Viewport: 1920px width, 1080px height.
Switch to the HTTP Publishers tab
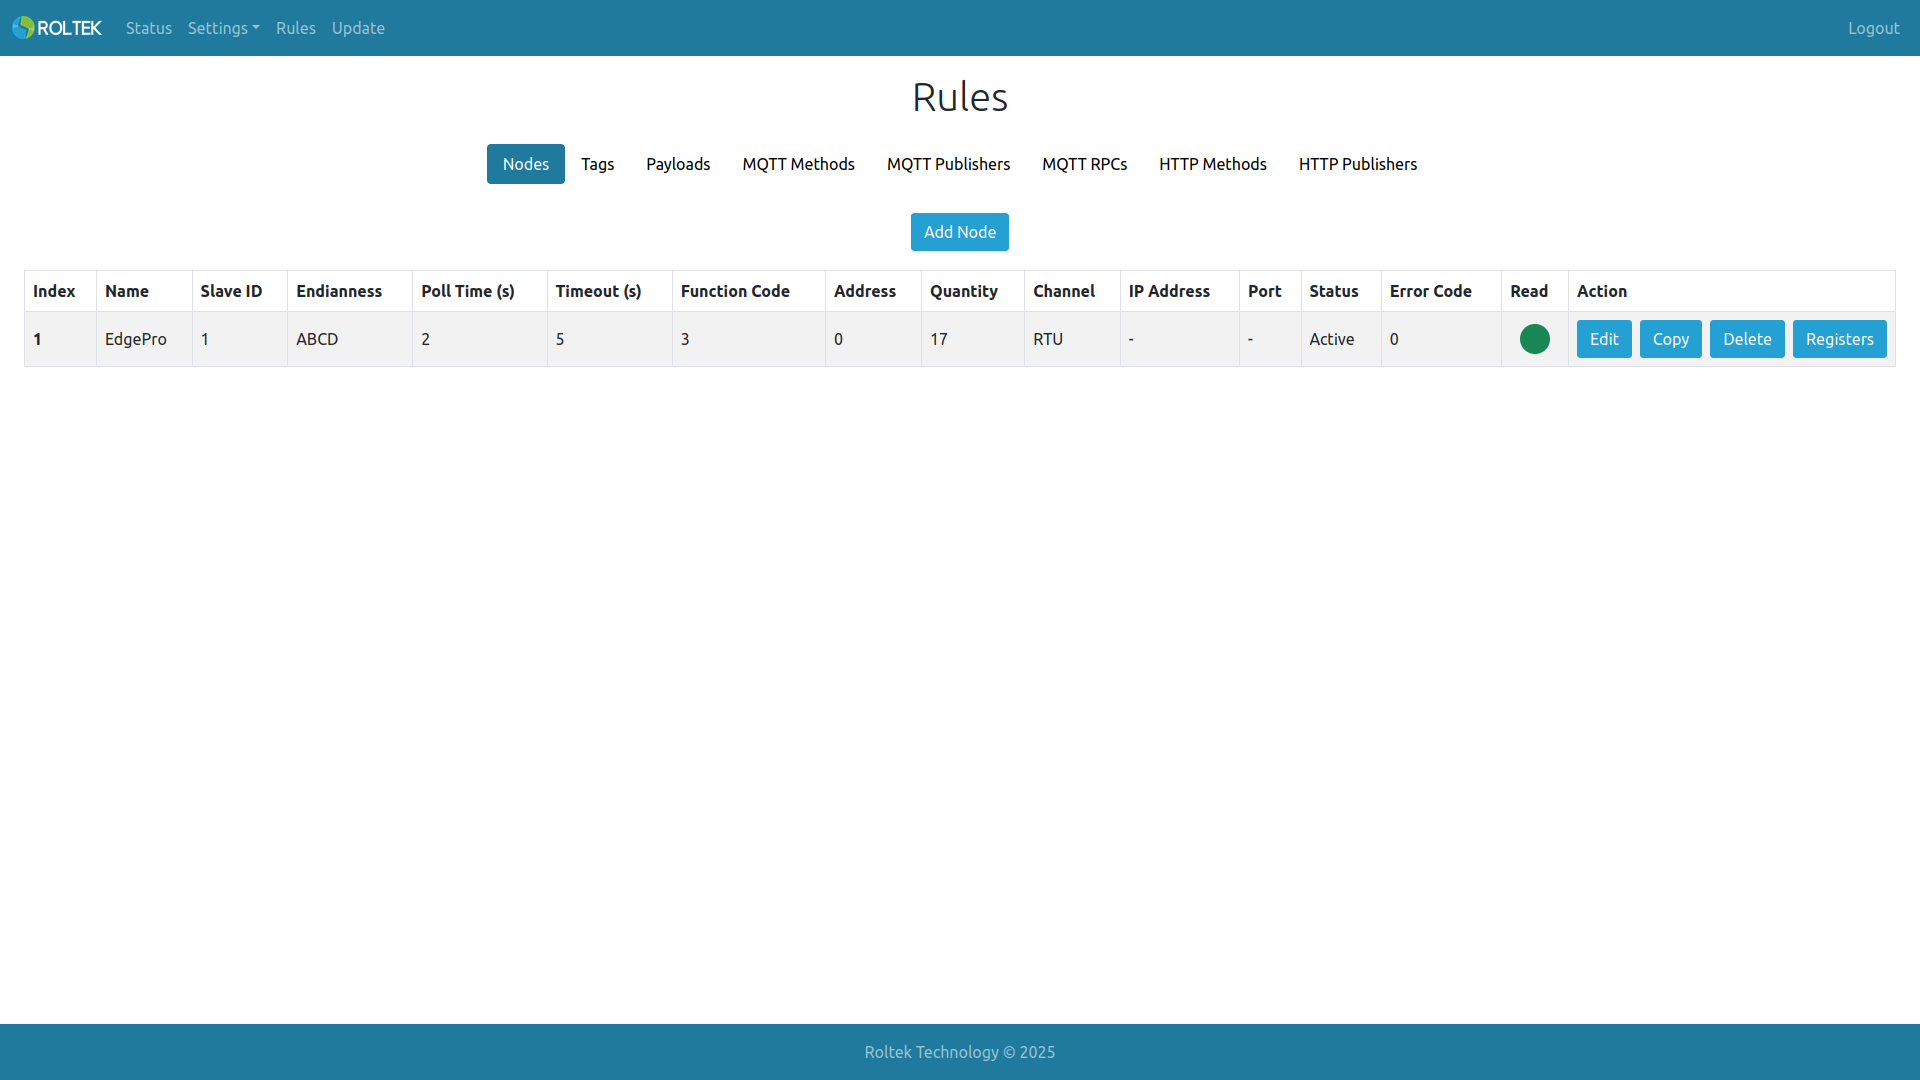click(x=1357, y=164)
